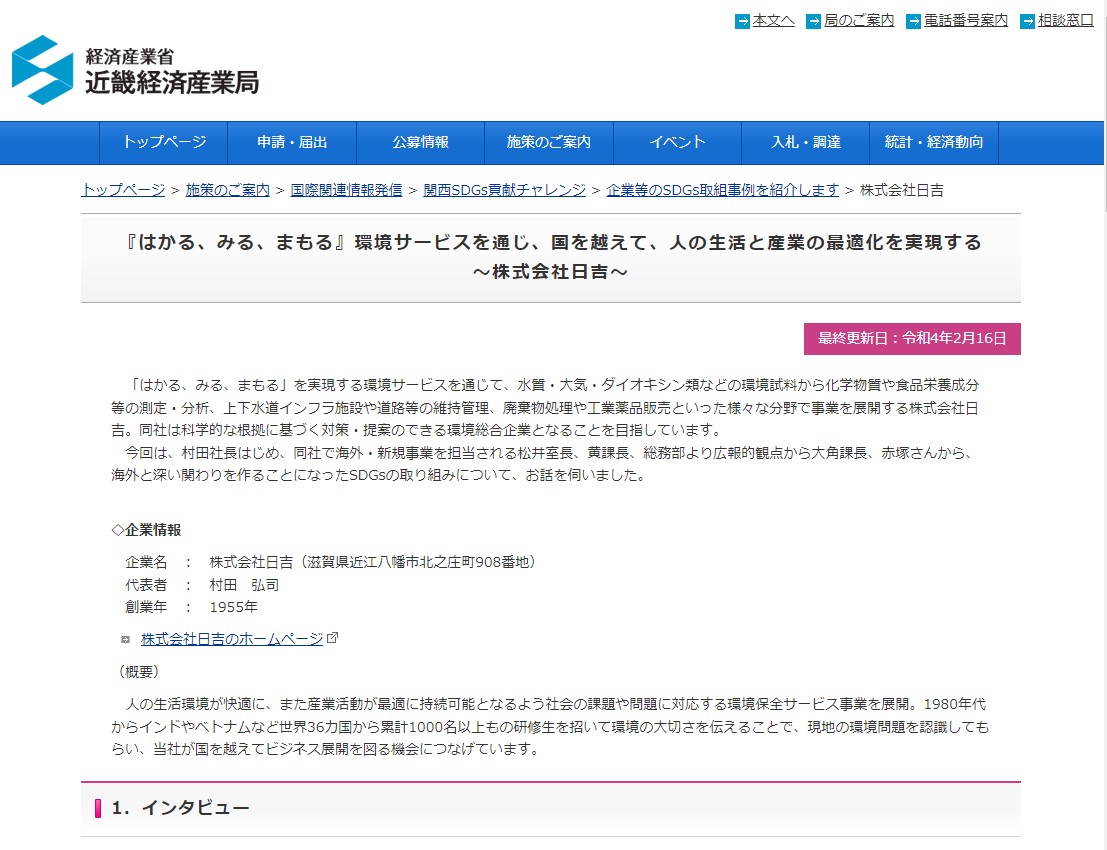Click external link icon after 株式会社日吉のホームページ

[333, 638]
